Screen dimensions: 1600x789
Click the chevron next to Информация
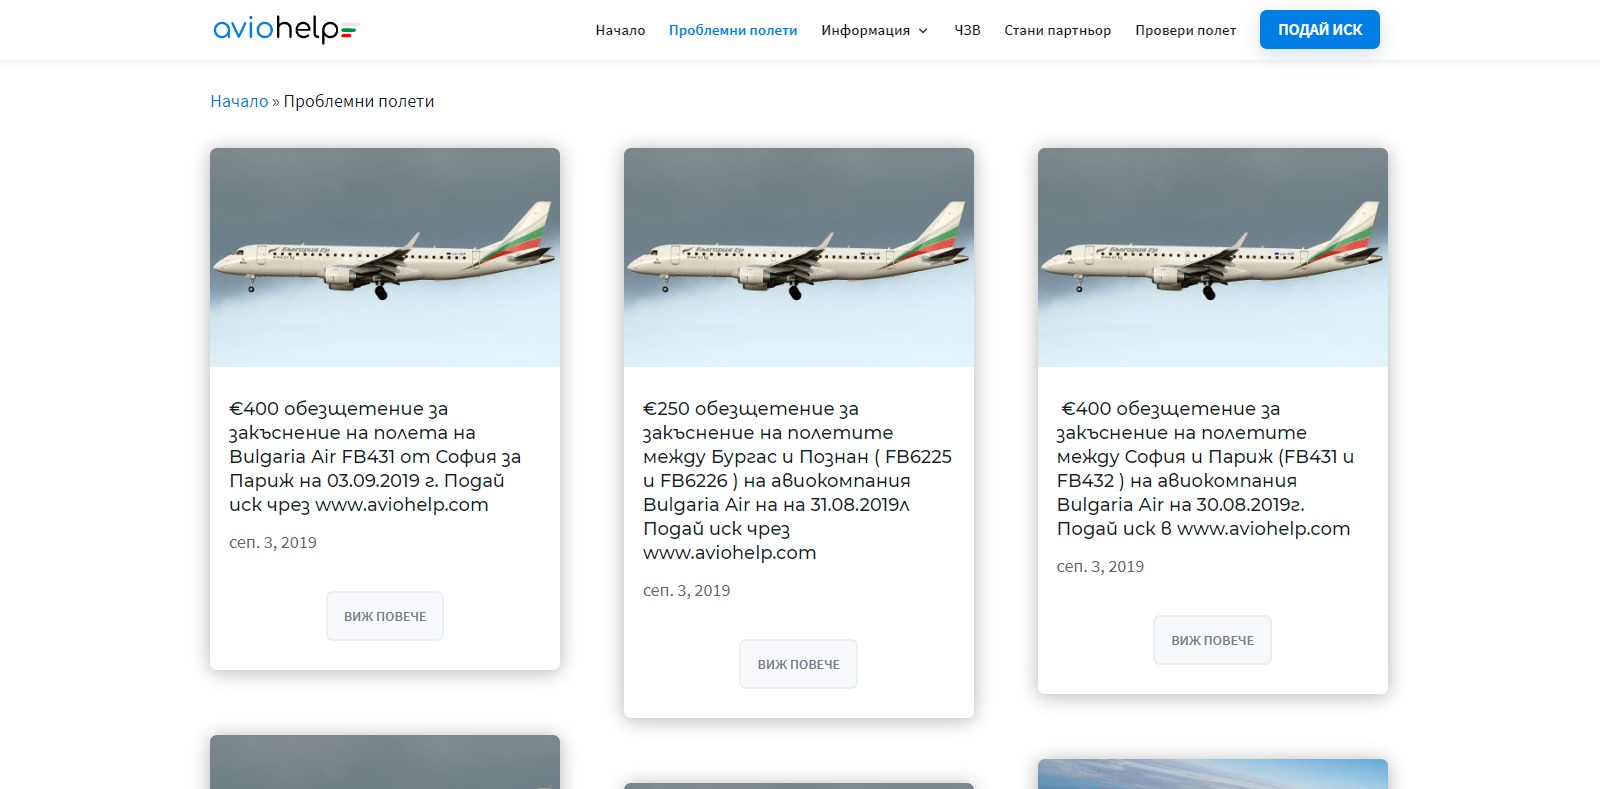tap(923, 31)
